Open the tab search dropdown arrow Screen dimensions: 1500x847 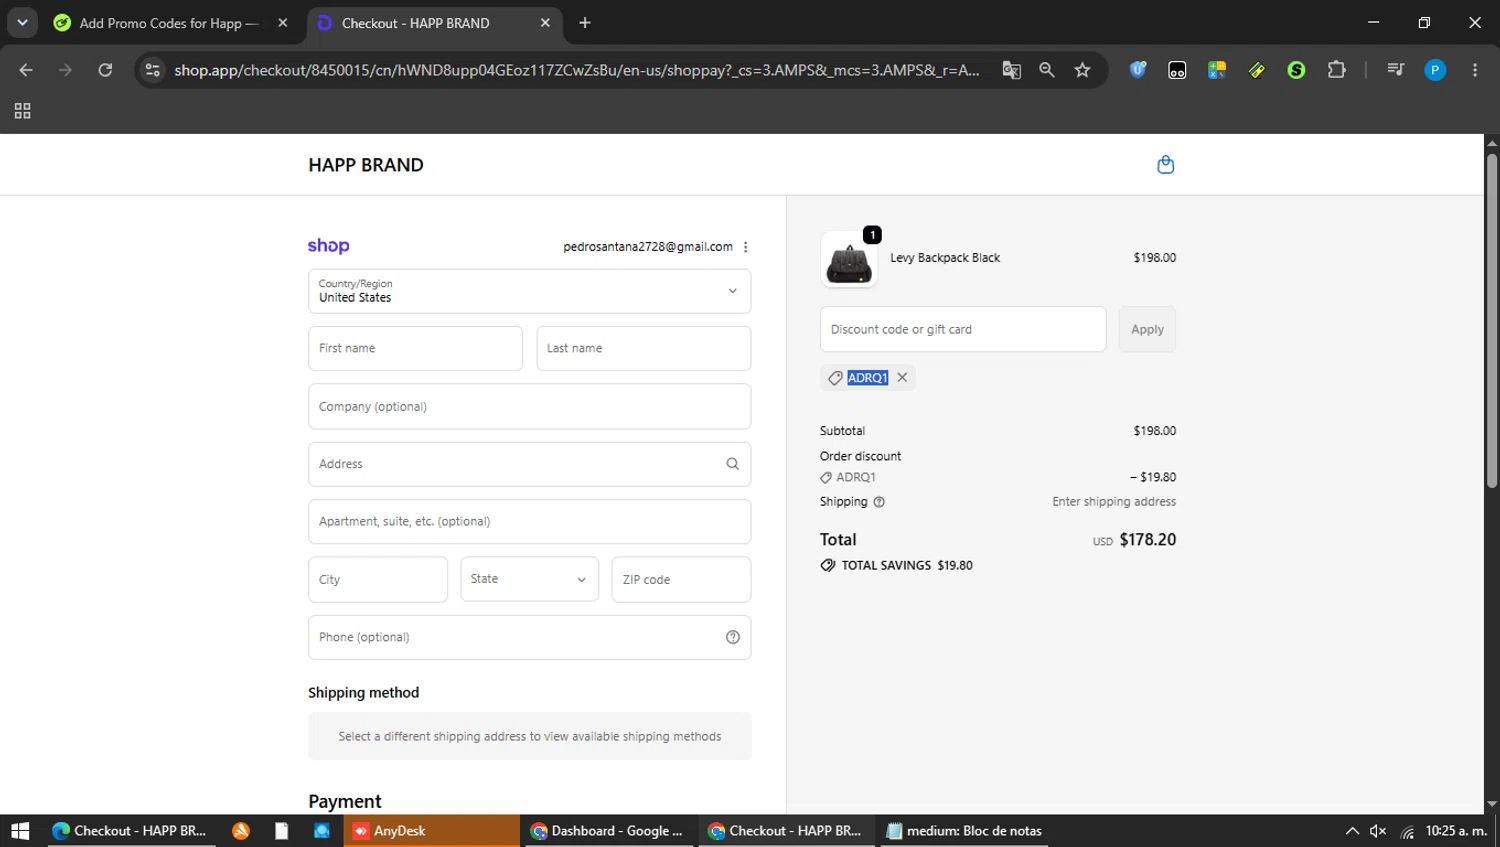tap(22, 22)
